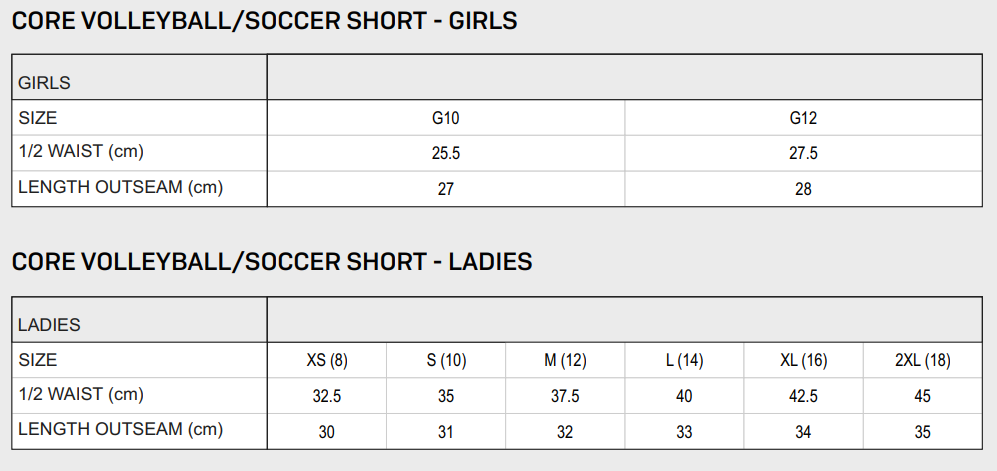This screenshot has height=471, width=997.
Task: Click the Ladies shorts section heading
Action: tap(271, 263)
